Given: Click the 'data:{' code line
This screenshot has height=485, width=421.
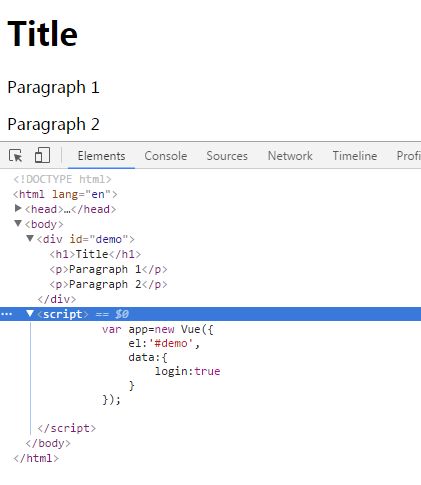Looking at the screenshot, I should (148, 357).
